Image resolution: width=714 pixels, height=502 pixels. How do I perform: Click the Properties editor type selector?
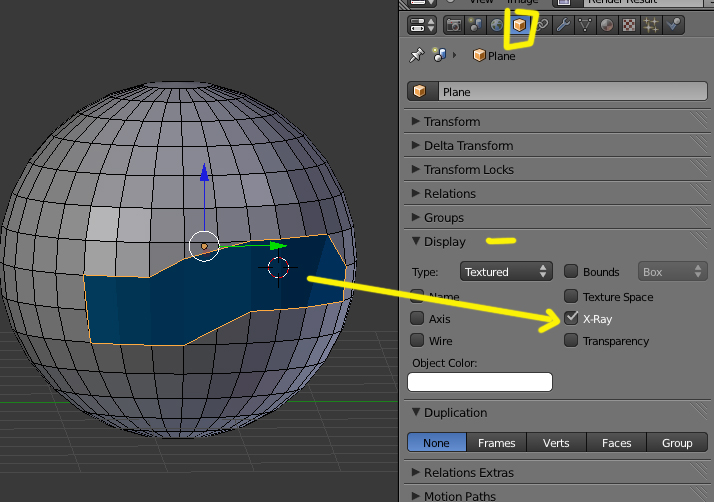click(x=422, y=25)
